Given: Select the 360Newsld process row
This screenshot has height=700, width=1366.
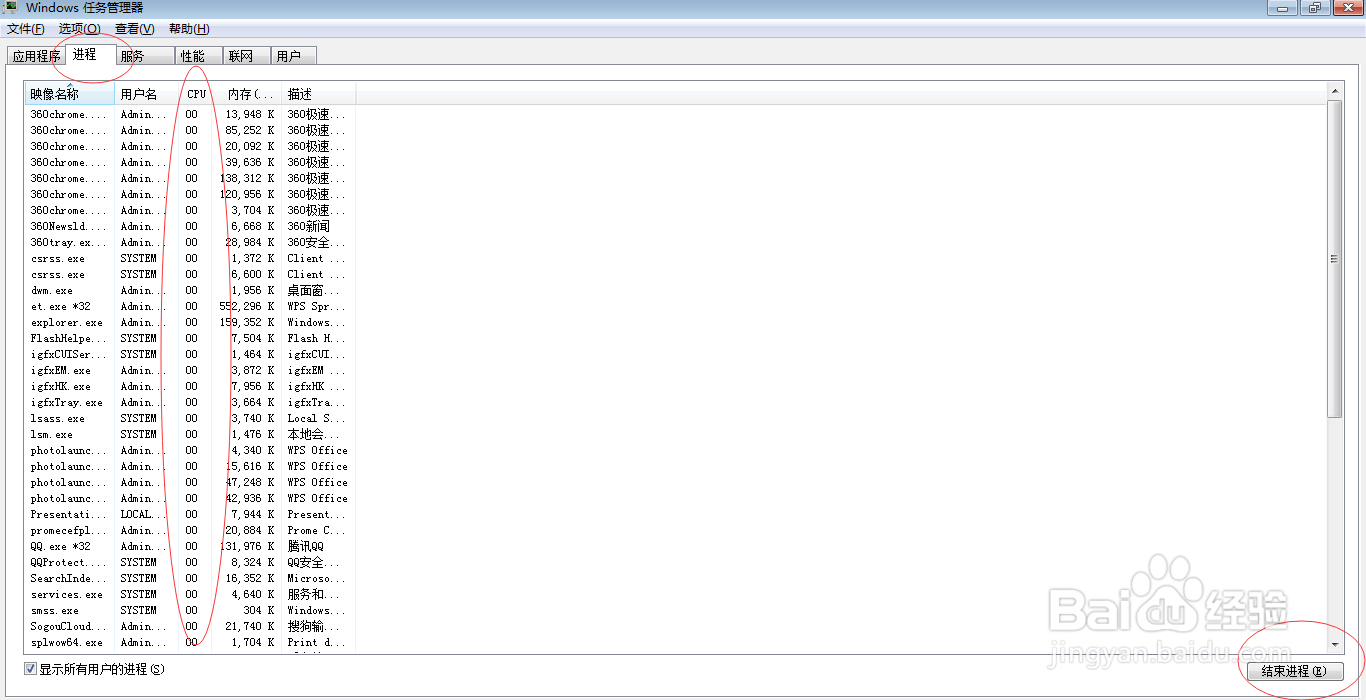Looking at the screenshot, I should (x=190, y=226).
